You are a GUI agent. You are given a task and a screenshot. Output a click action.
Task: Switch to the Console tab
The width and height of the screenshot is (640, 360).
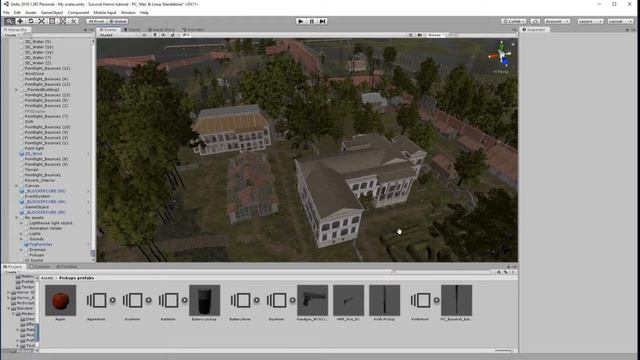(40, 267)
